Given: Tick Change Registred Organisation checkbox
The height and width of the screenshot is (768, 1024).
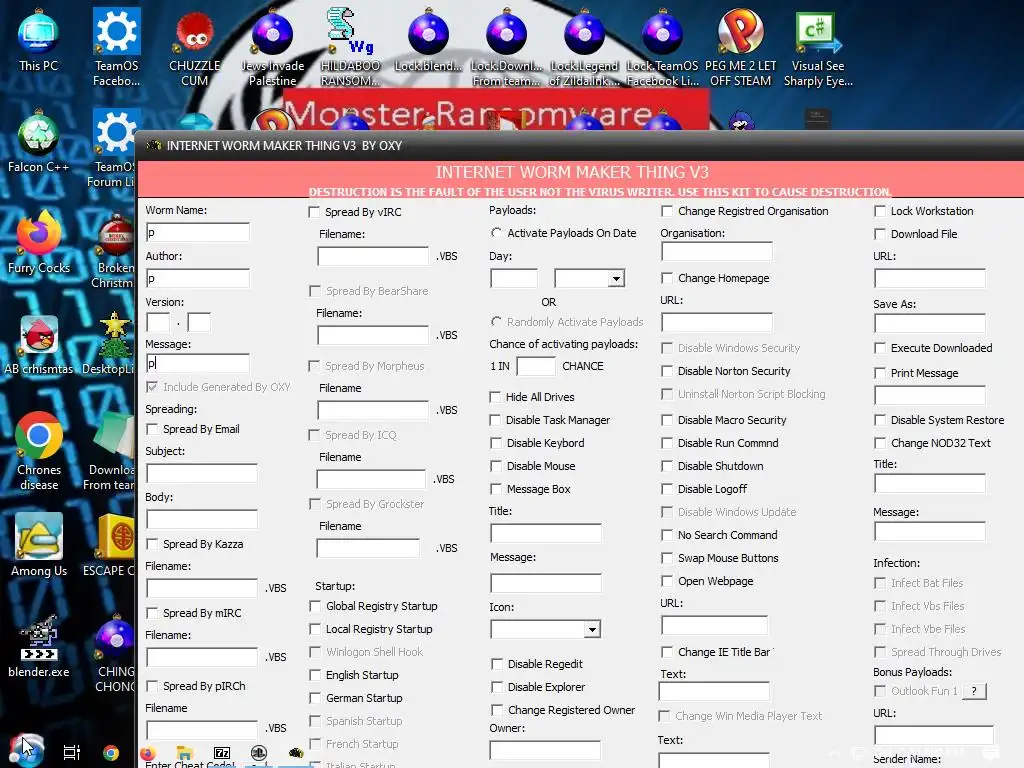Looking at the screenshot, I should pos(667,211).
